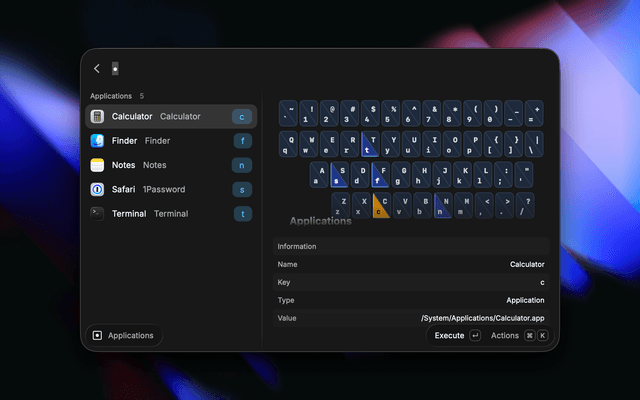The height and width of the screenshot is (400, 640).
Task: Click the Notes app icon
Action: point(97,165)
